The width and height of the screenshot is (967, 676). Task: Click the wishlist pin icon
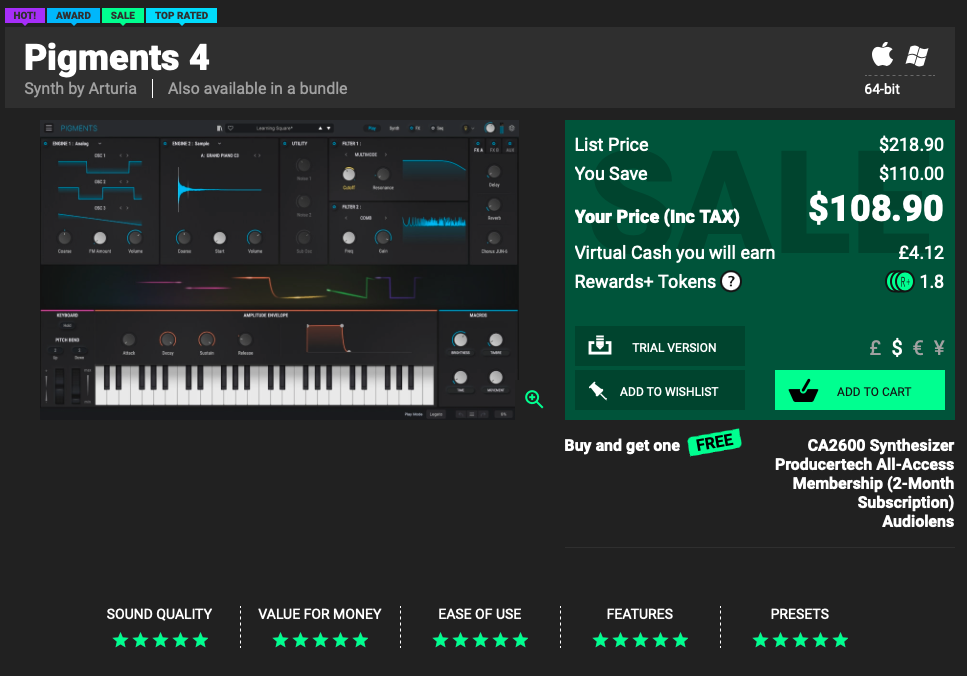[x=598, y=390]
